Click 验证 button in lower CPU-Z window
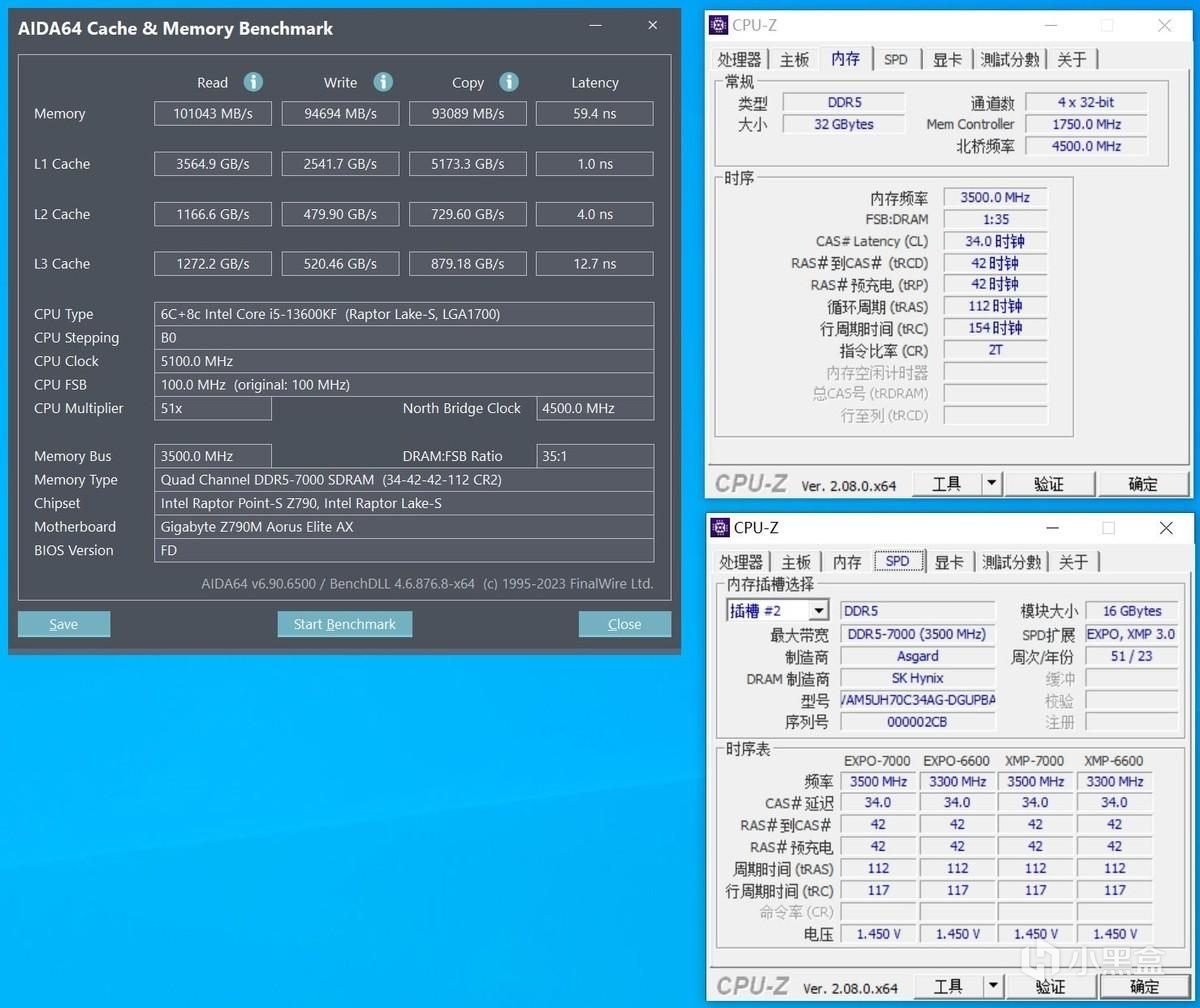 pyautogui.click(x=1050, y=986)
